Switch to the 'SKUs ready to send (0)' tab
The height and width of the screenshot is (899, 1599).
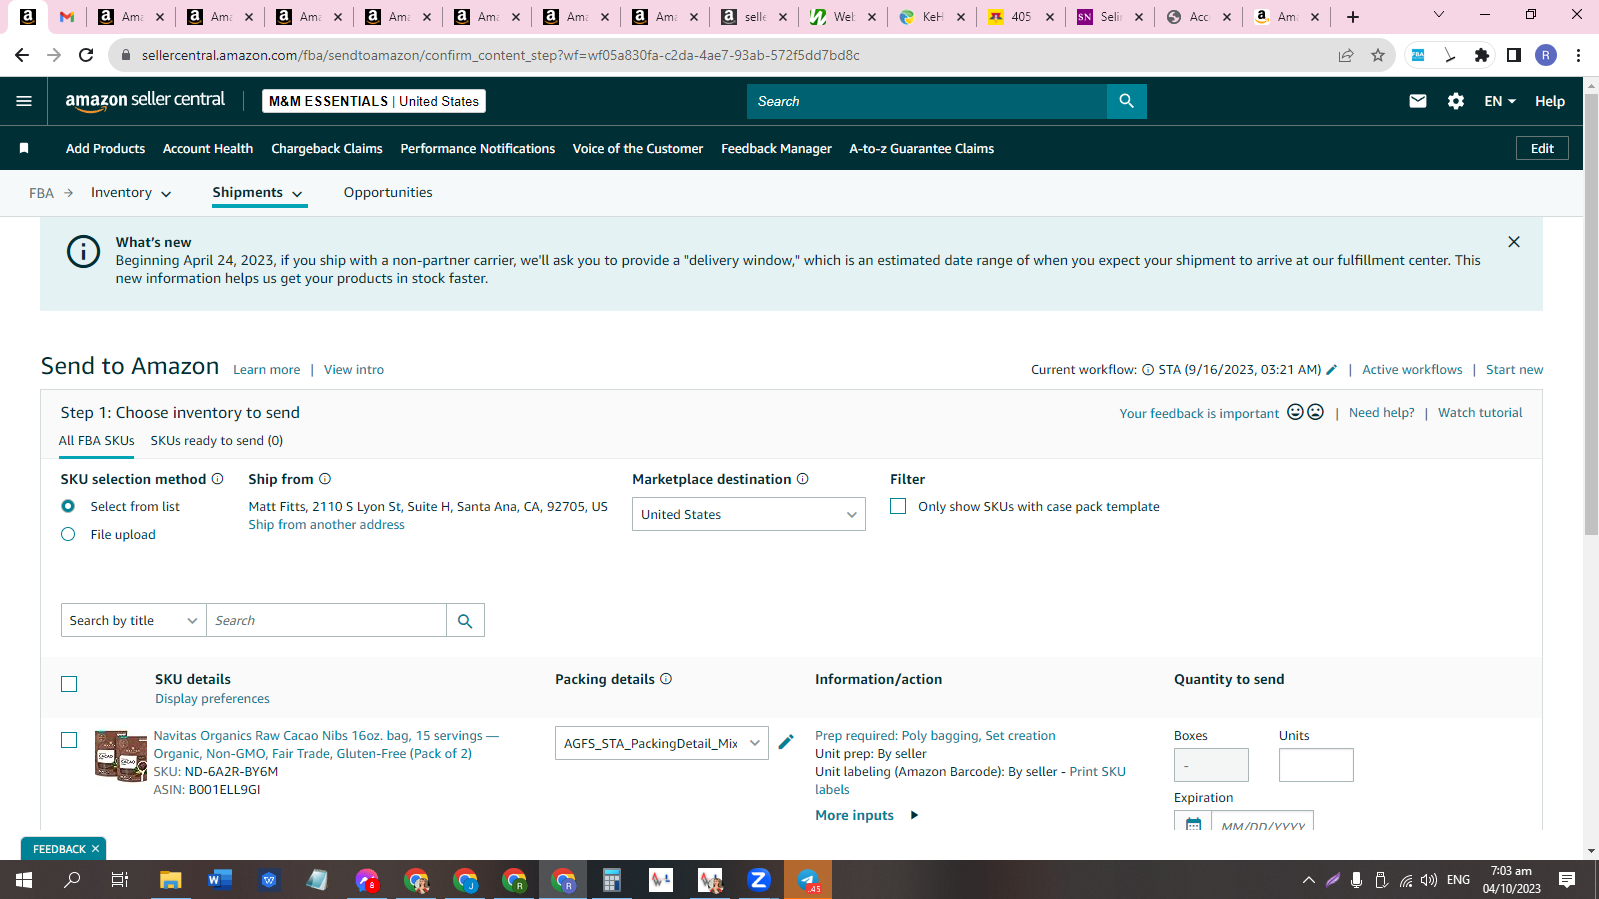217,441
